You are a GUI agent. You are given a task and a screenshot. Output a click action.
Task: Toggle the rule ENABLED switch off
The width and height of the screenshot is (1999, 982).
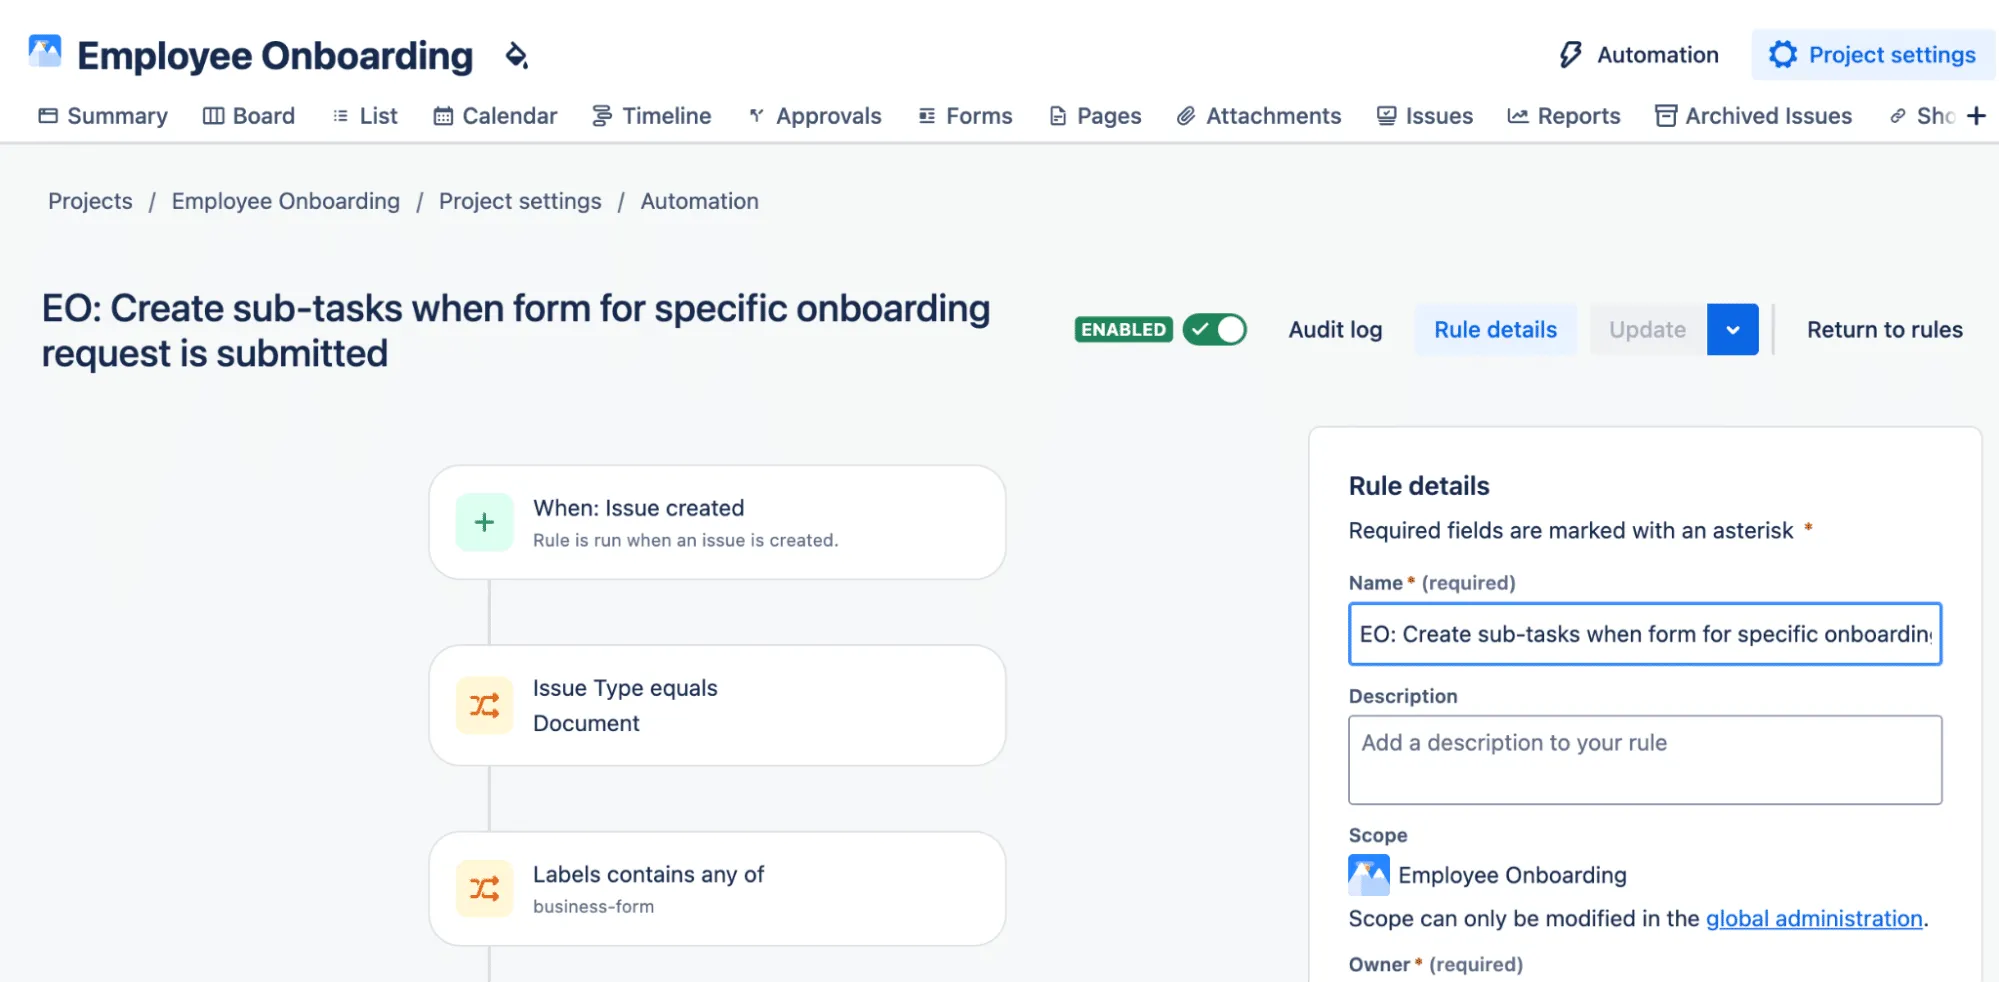[x=1214, y=330]
